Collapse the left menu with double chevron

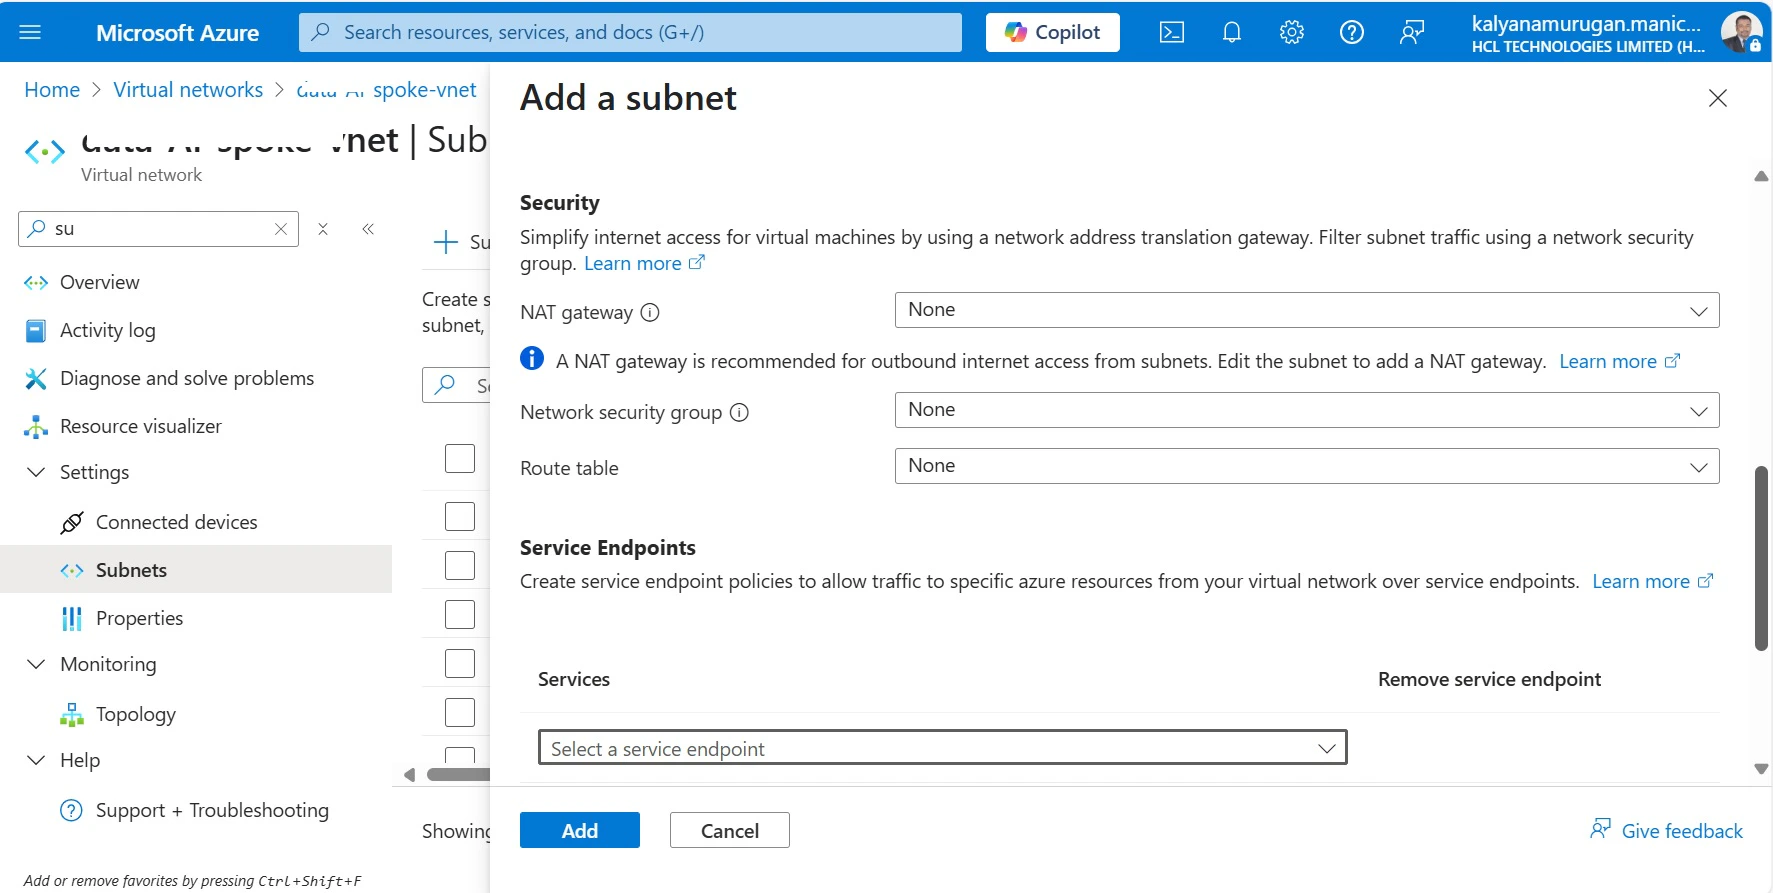tap(368, 229)
